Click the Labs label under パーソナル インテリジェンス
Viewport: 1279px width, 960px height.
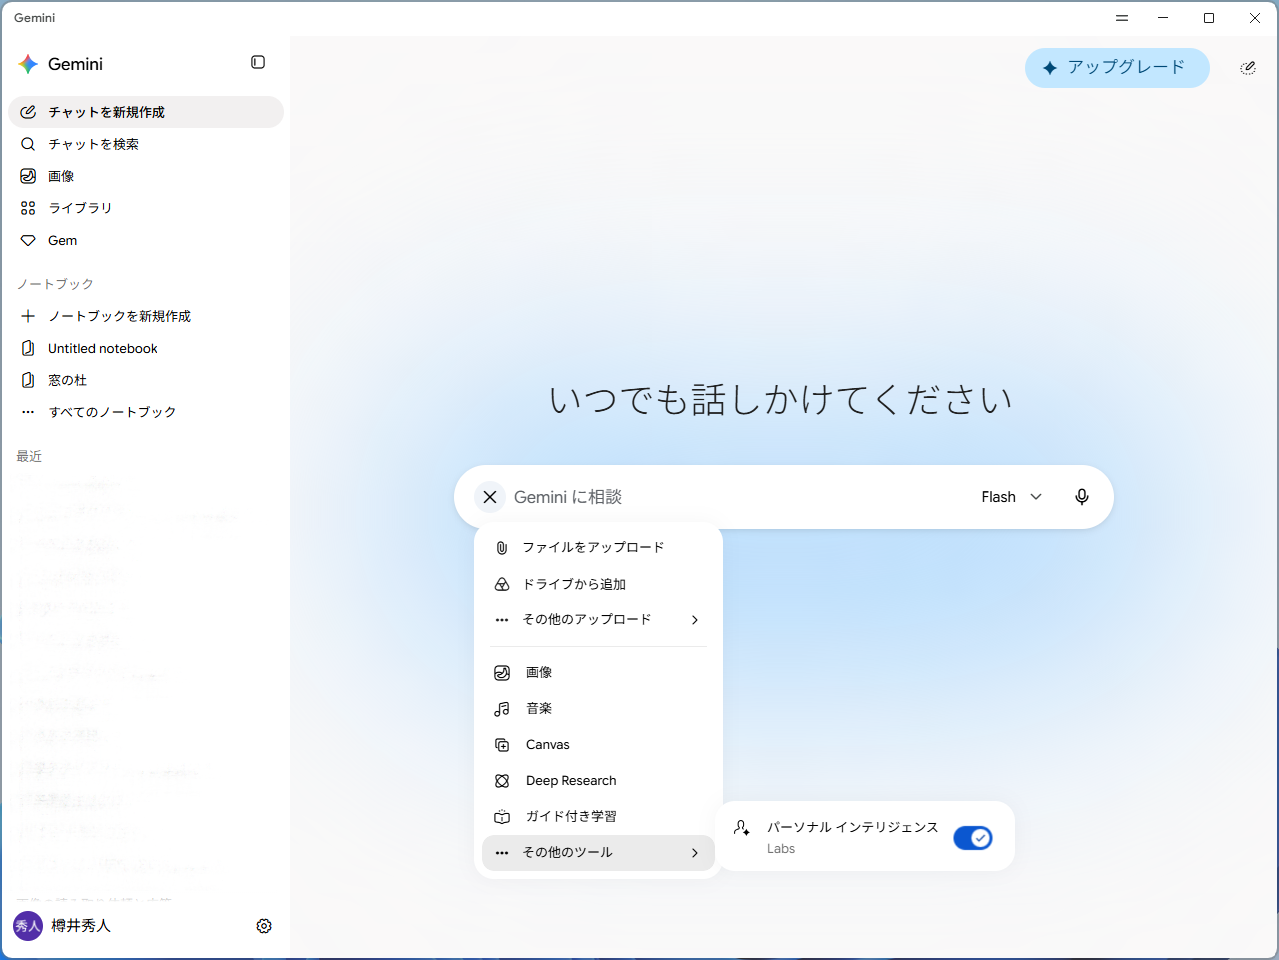(x=781, y=849)
